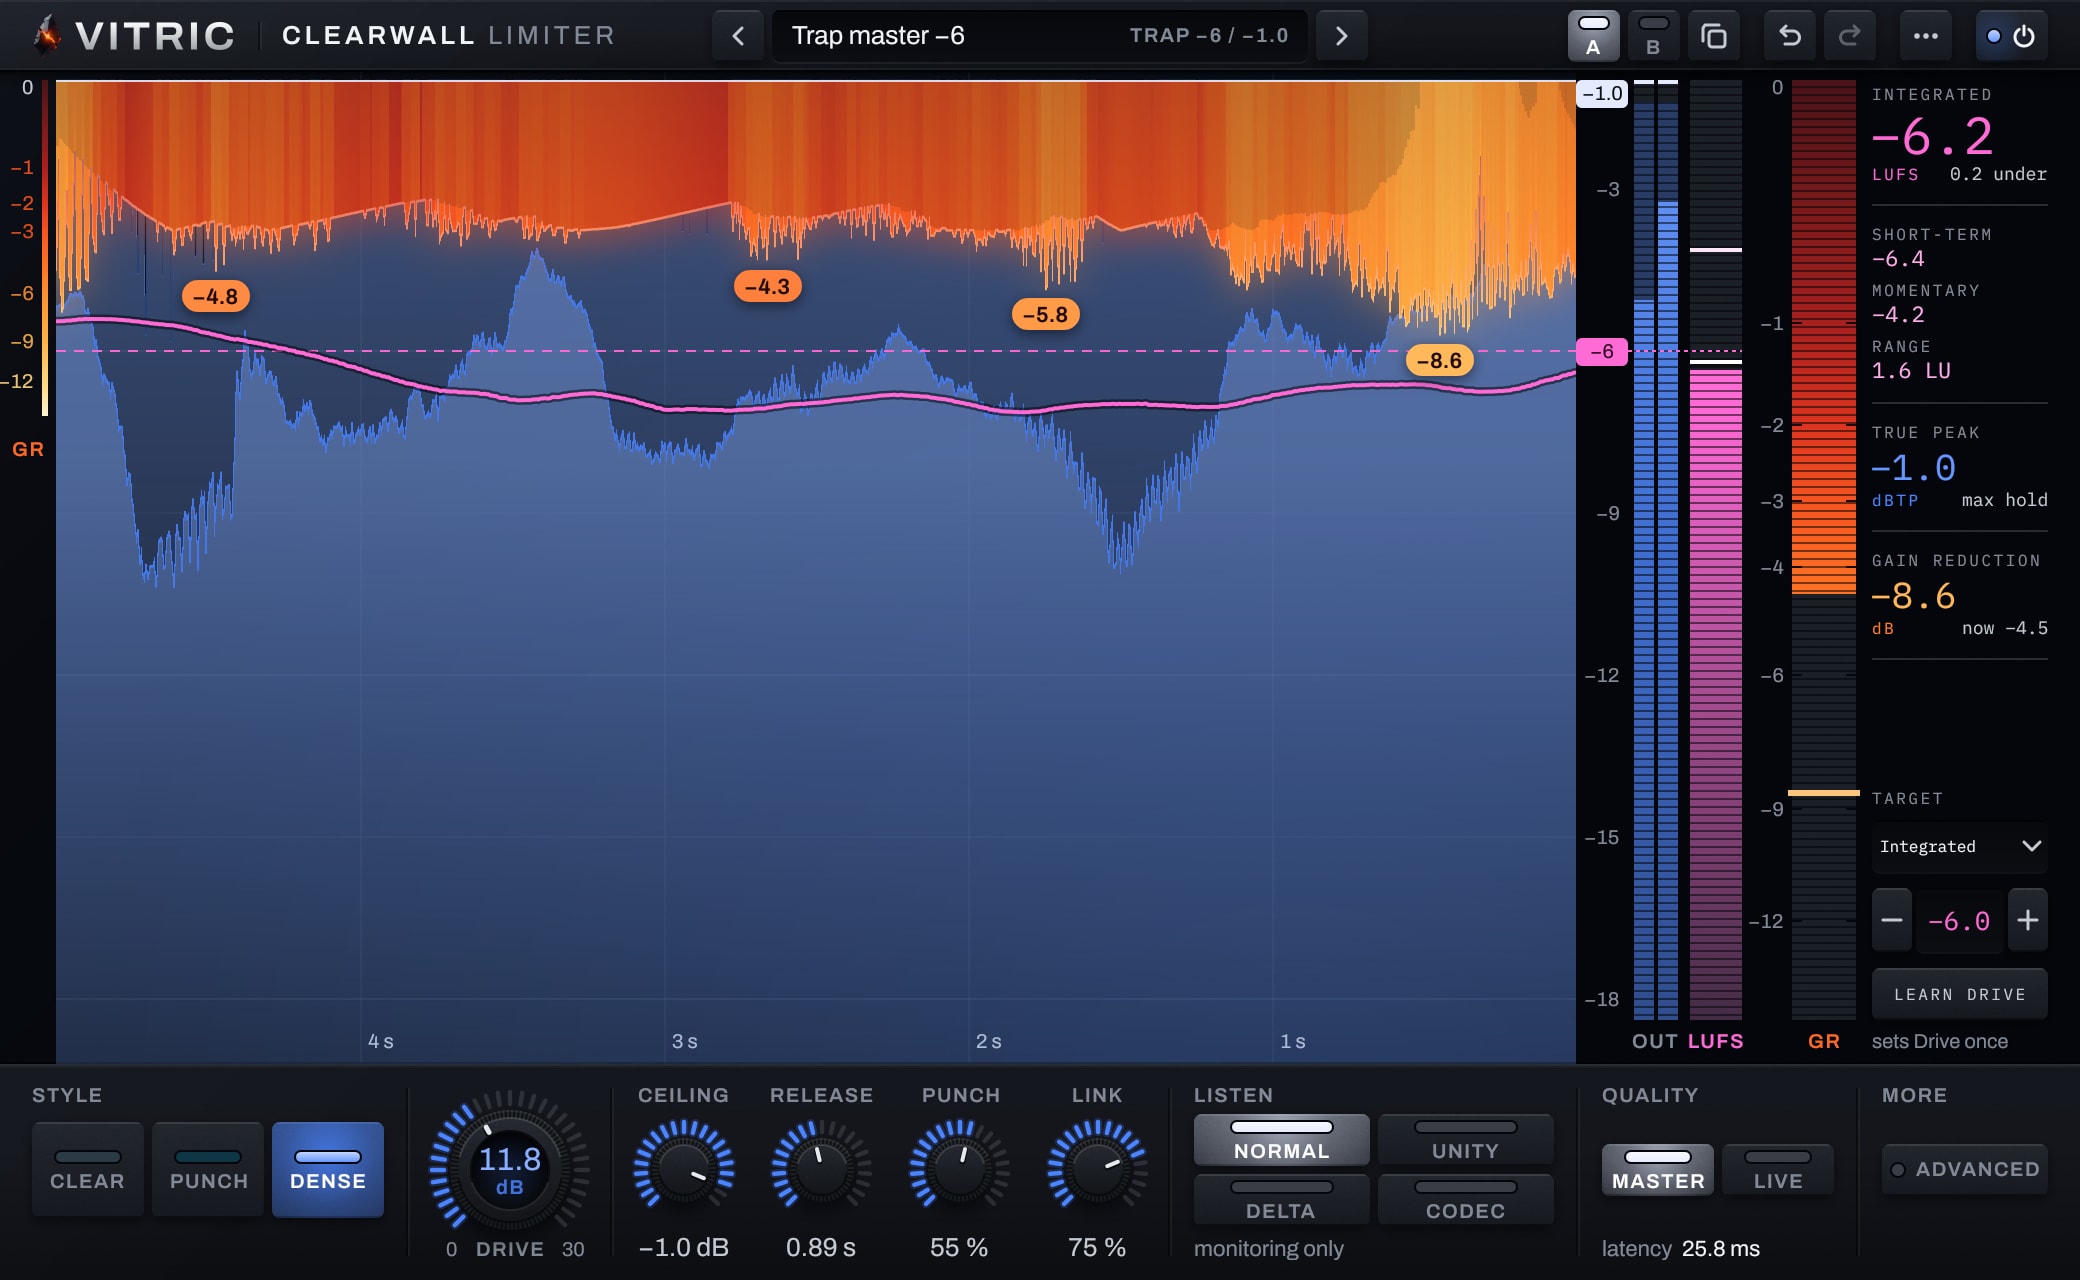Set quality to Master
This screenshot has height=1280, width=2080.
1658,1170
